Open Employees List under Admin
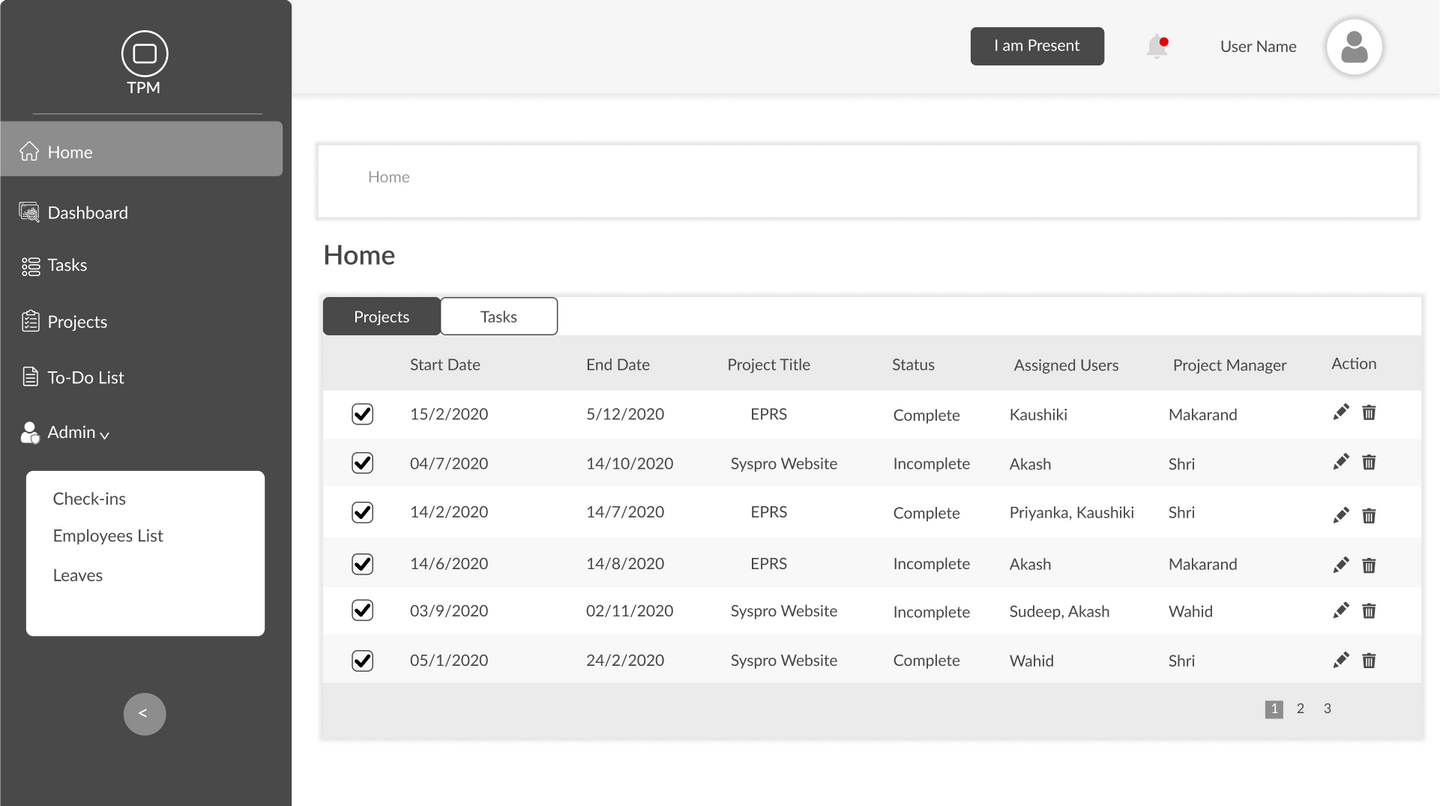This screenshot has height=806, width=1440. click(108, 536)
